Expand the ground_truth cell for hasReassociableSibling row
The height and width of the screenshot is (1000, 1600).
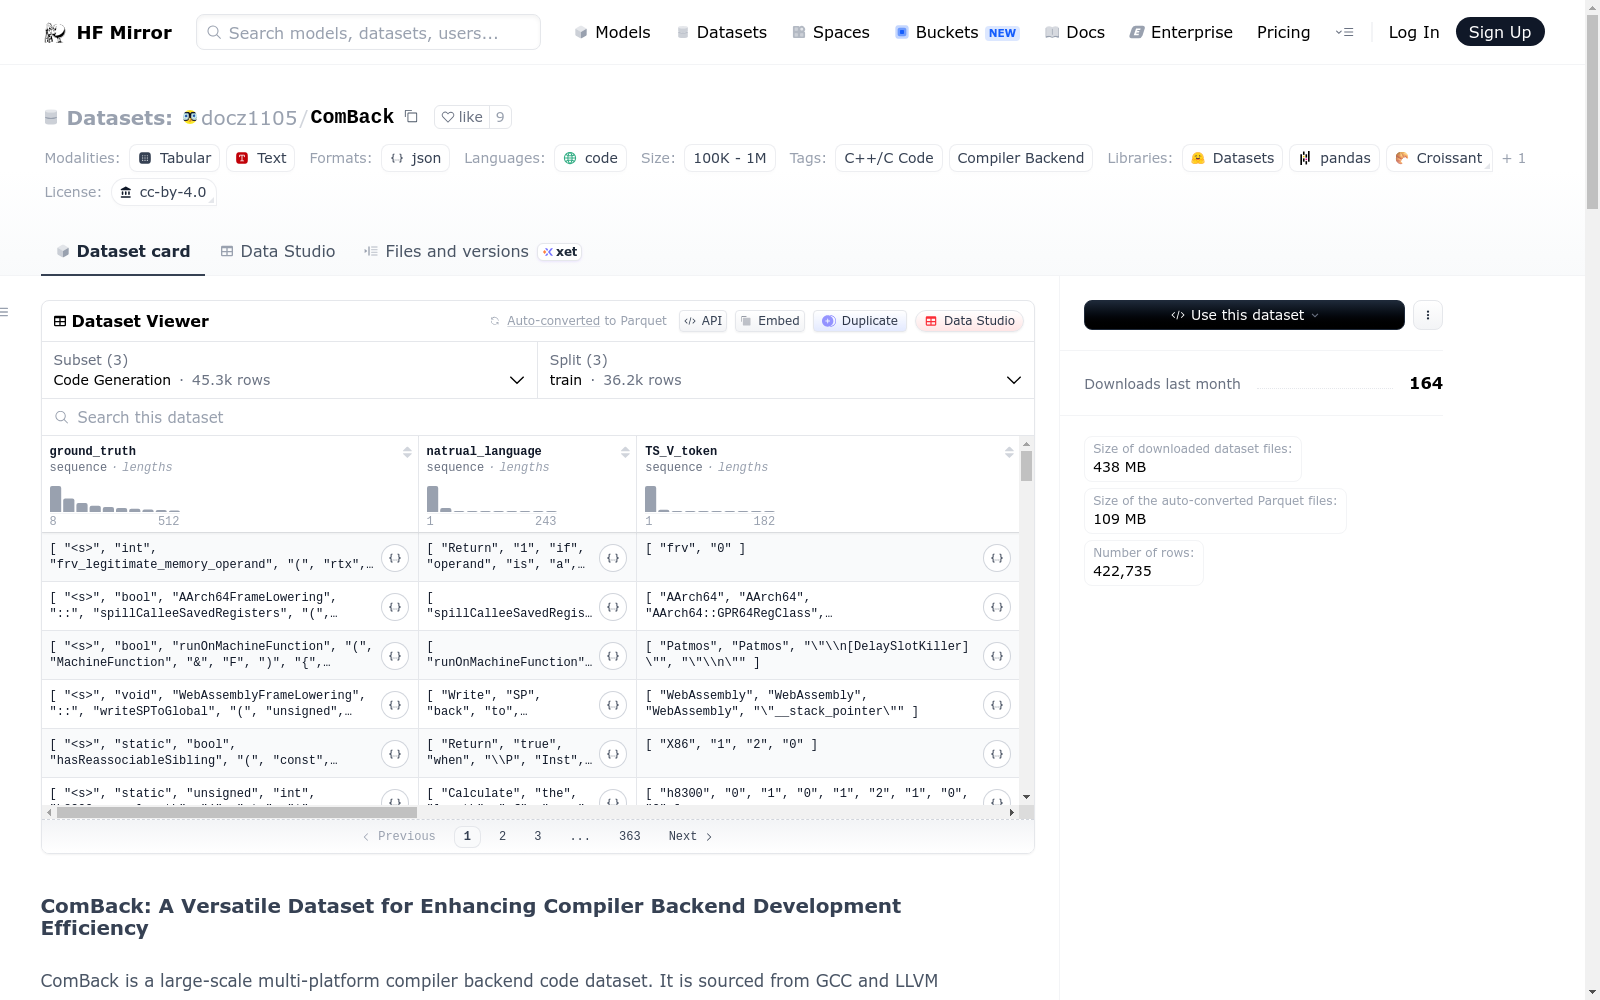pyautogui.click(x=395, y=754)
